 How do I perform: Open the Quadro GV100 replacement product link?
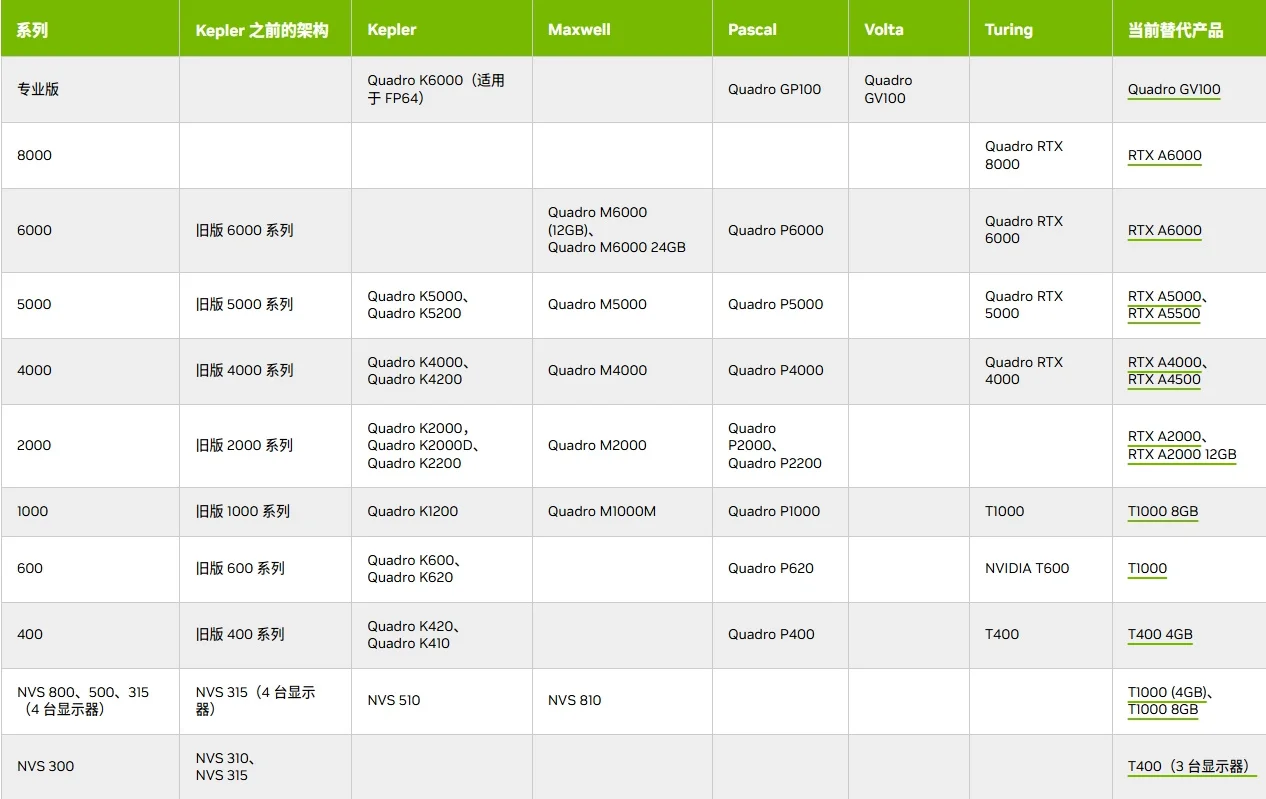pos(1174,89)
